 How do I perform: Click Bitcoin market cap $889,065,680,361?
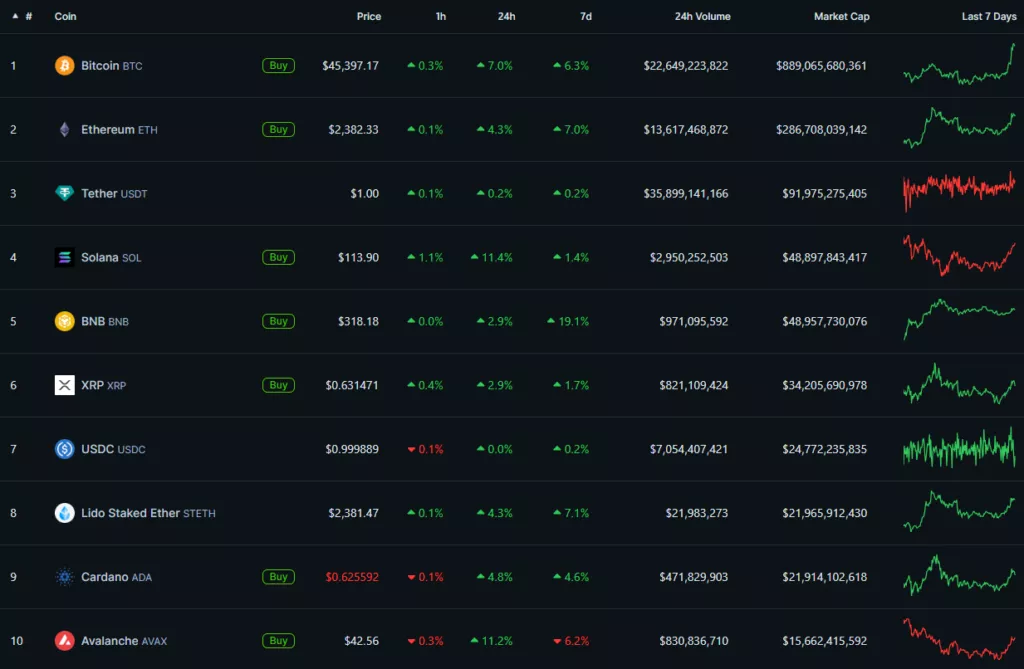click(x=822, y=65)
